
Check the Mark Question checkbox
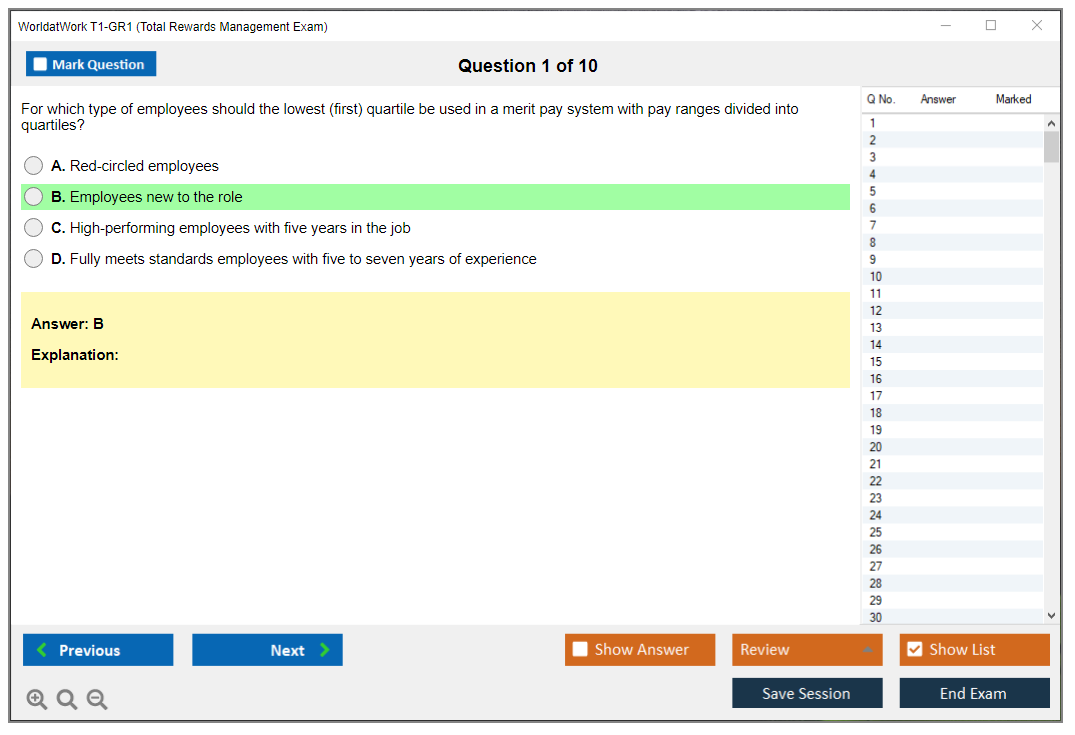(41, 65)
